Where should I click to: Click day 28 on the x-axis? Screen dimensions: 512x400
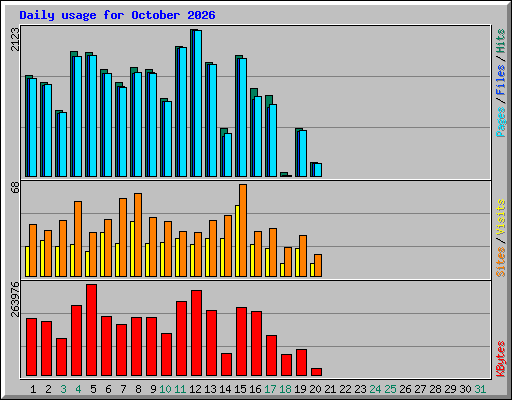(x=435, y=389)
